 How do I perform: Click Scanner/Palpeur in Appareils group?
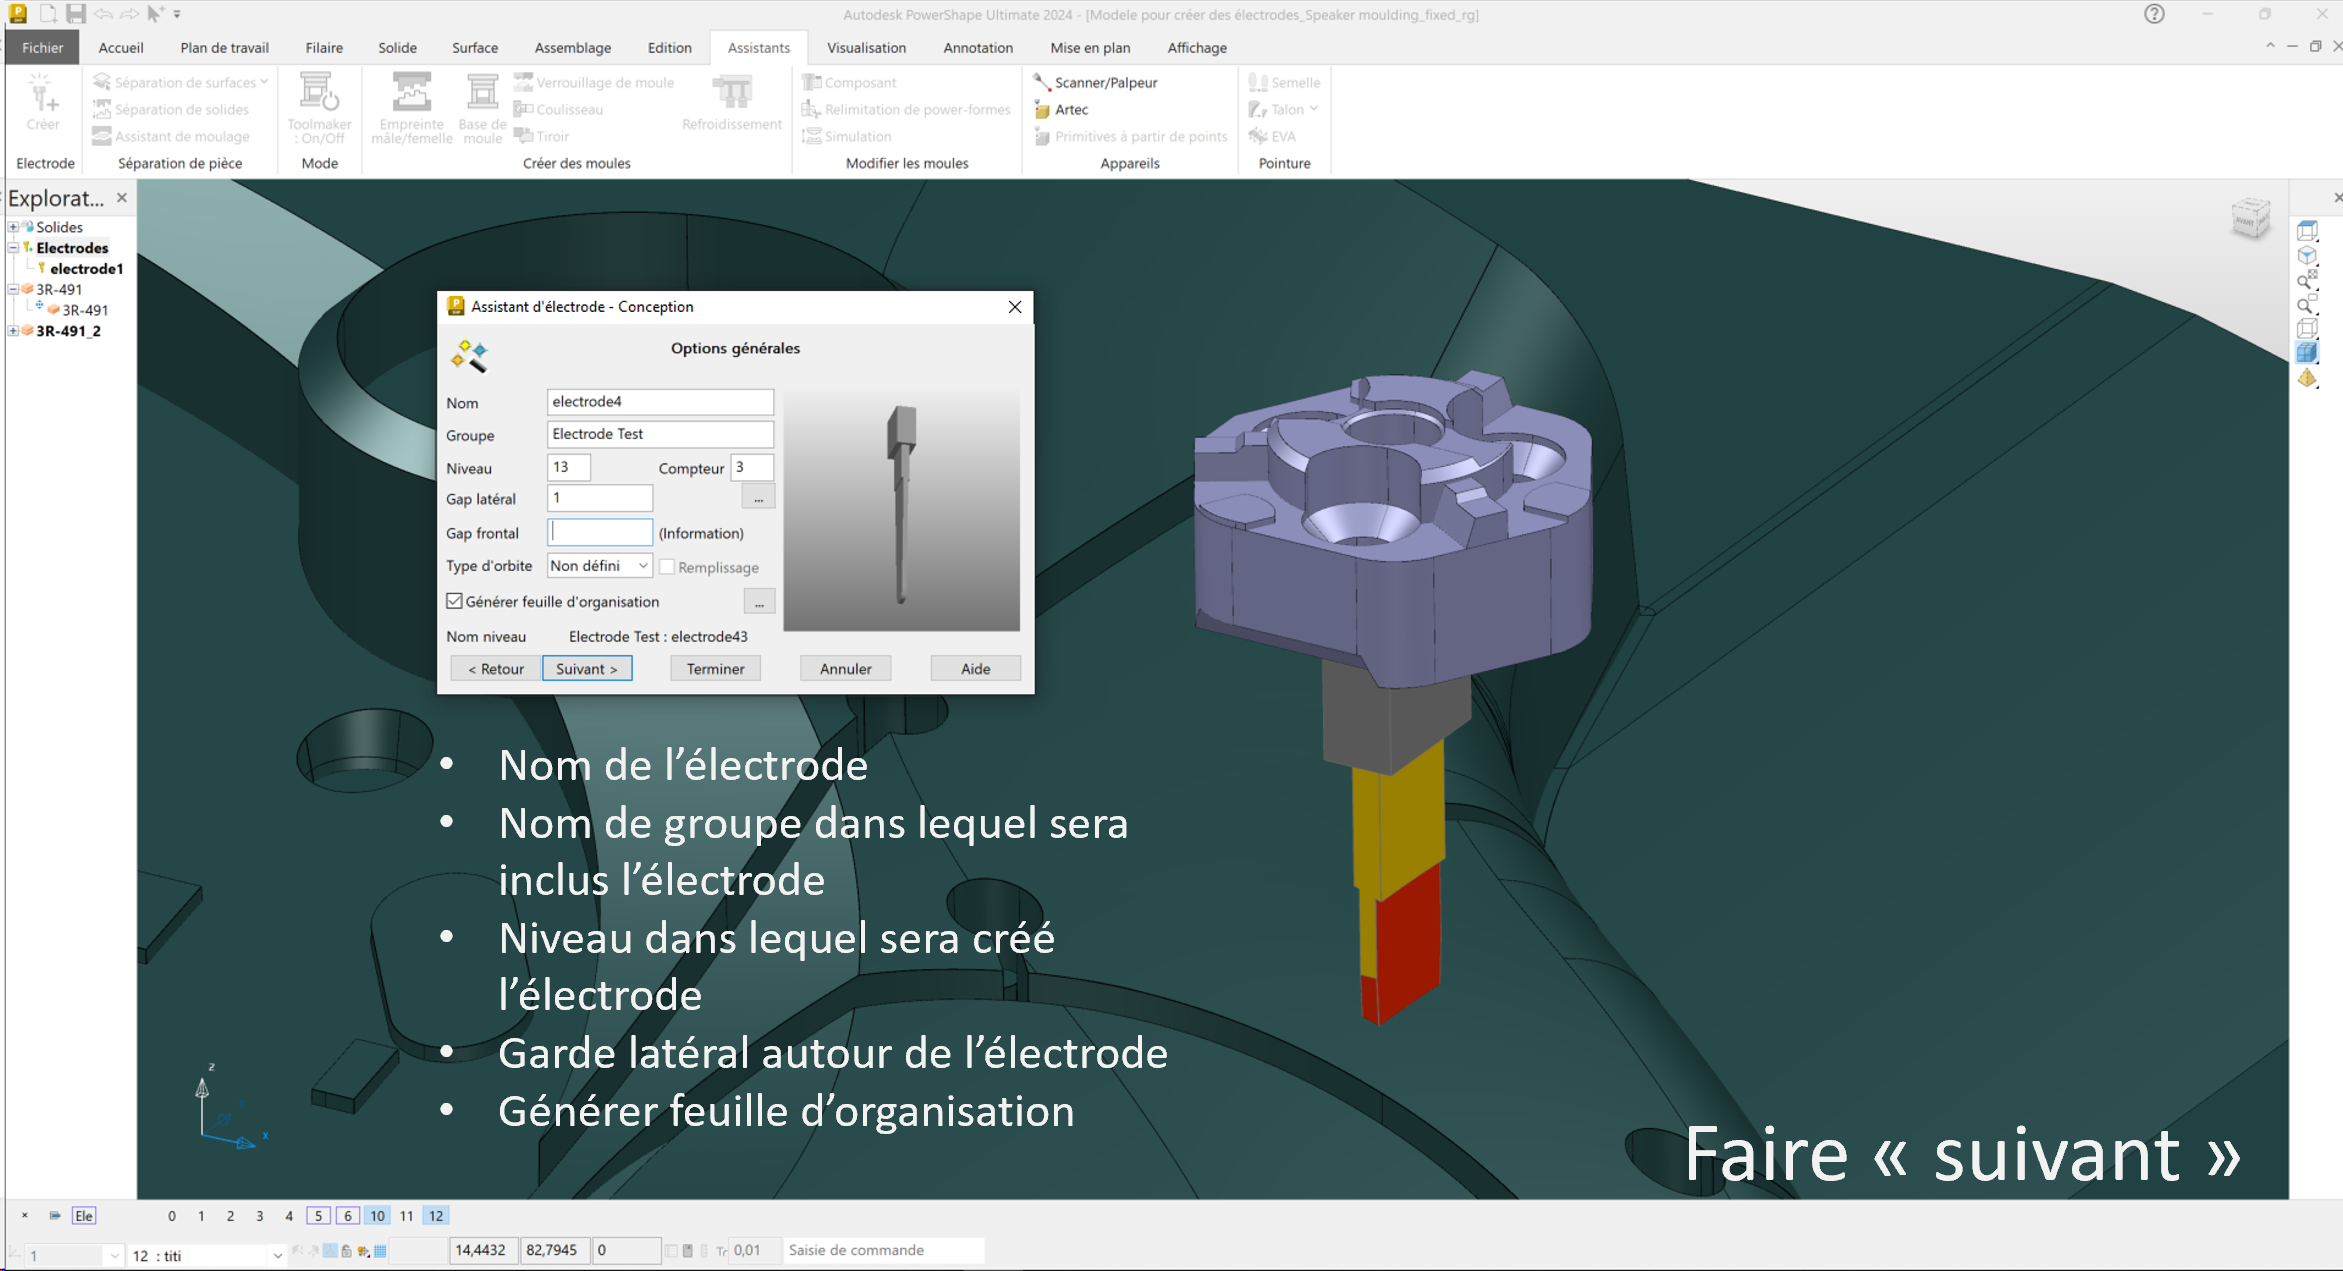1096,82
